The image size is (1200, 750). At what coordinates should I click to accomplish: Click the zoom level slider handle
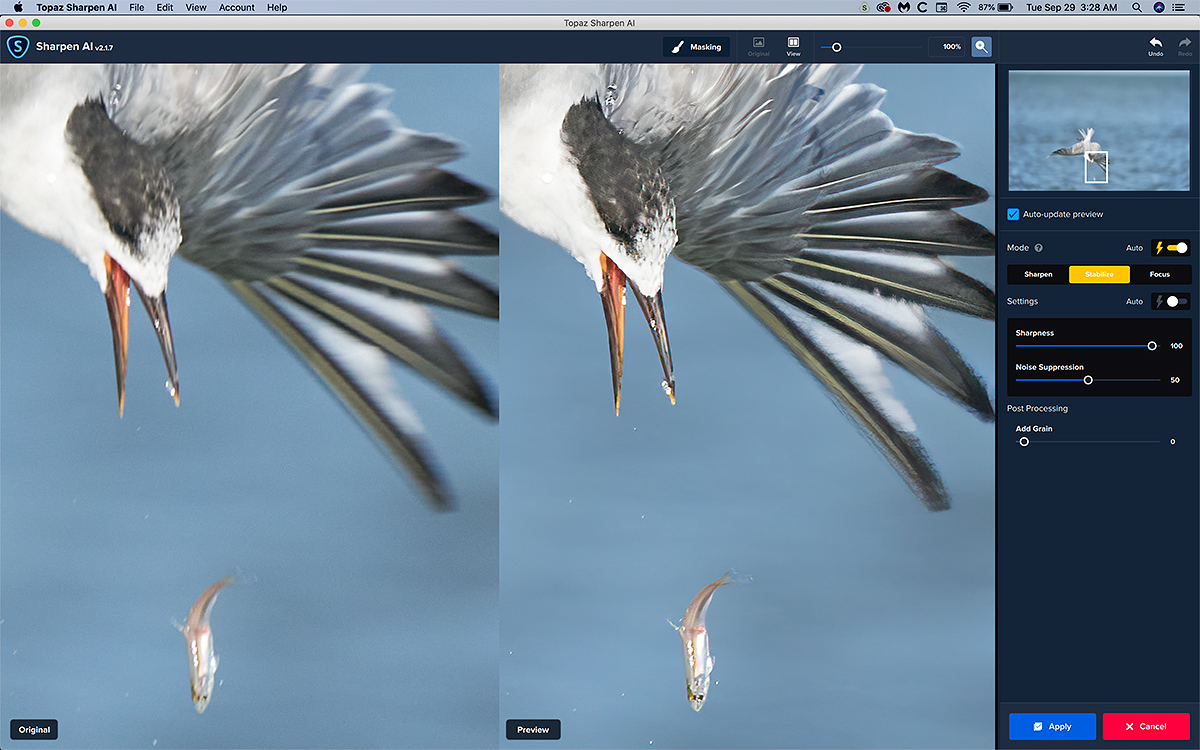(x=837, y=47)
